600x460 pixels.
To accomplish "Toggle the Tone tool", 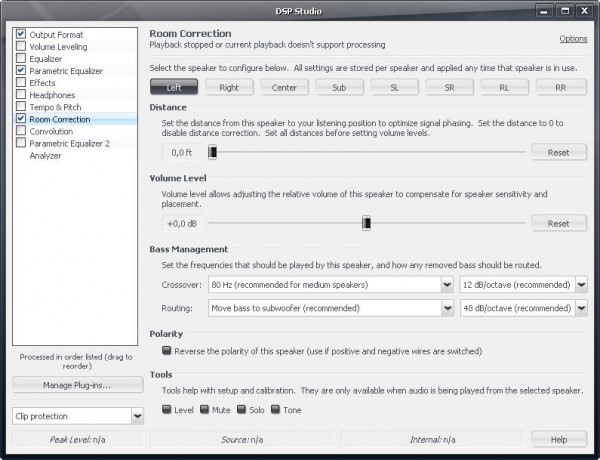I will (275, 409).
